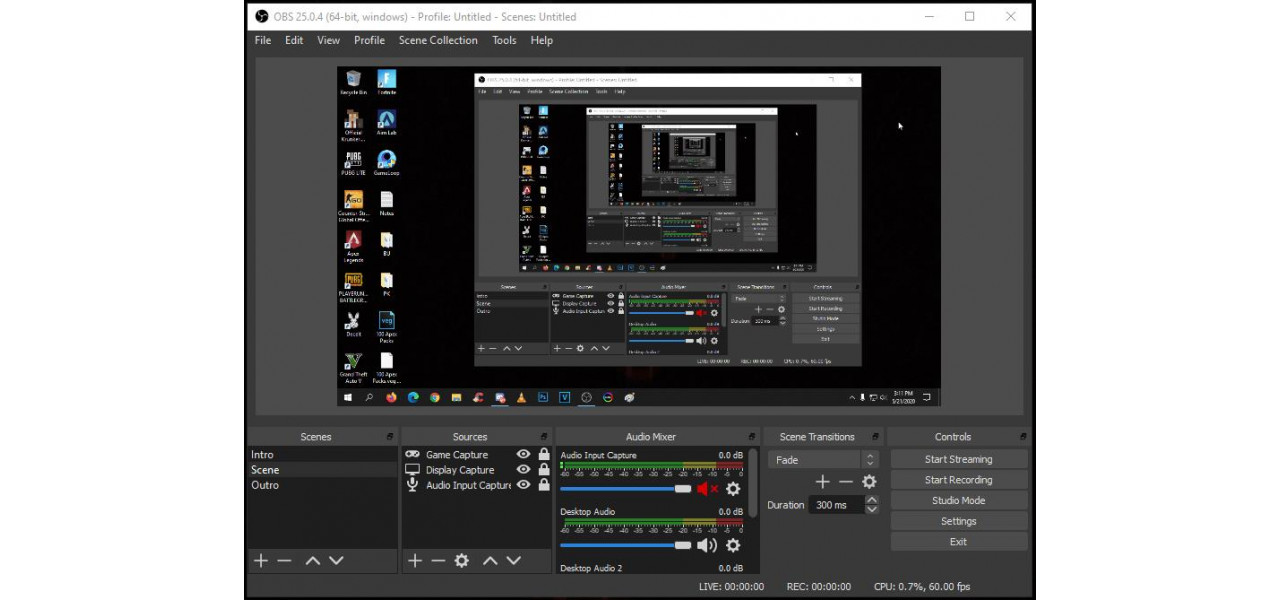Click Start Recording button
The width and height of the screenshot is (1280, 600).
958,480
